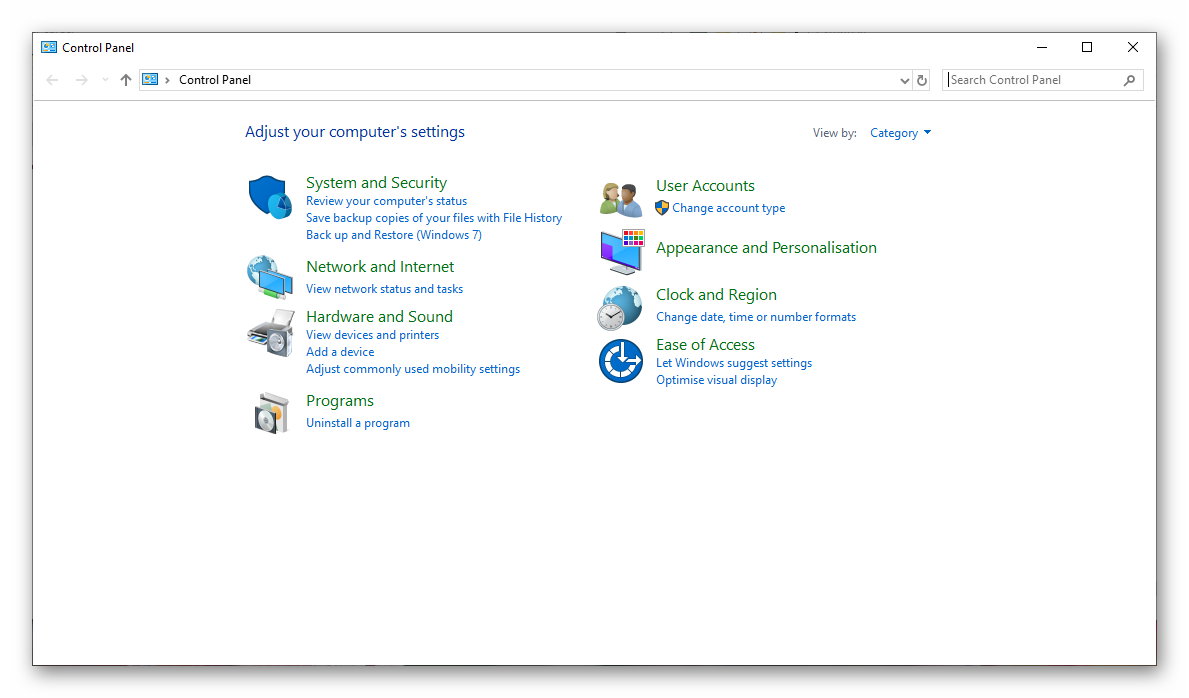Select Change account type link
Screen dimensions: 1189x698
(729, 208)
